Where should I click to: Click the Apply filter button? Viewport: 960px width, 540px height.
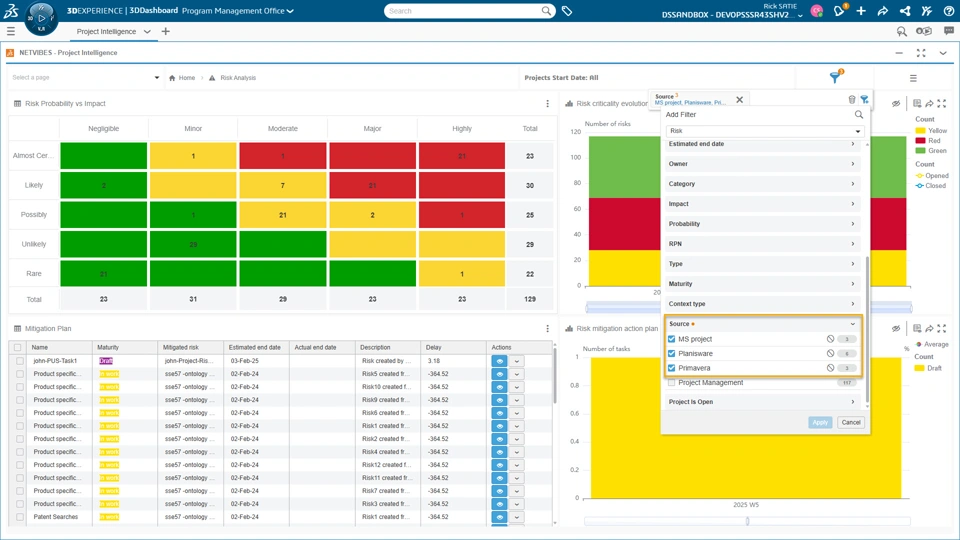click(x=820, y=422)
